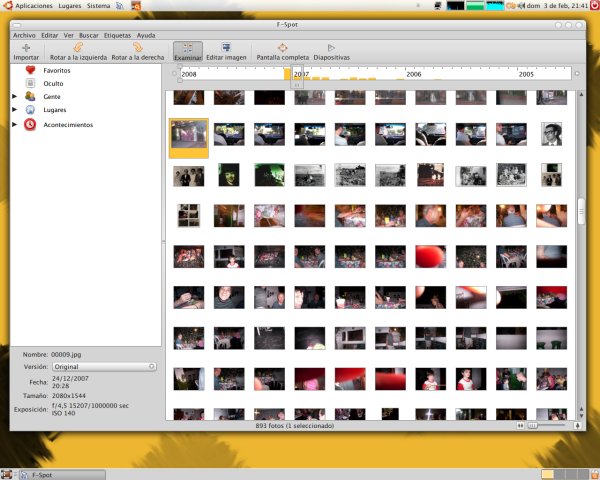This screenshot has width=600, height=480.
Task: Click the scrollbar up arrow
Action: point(581,94)
